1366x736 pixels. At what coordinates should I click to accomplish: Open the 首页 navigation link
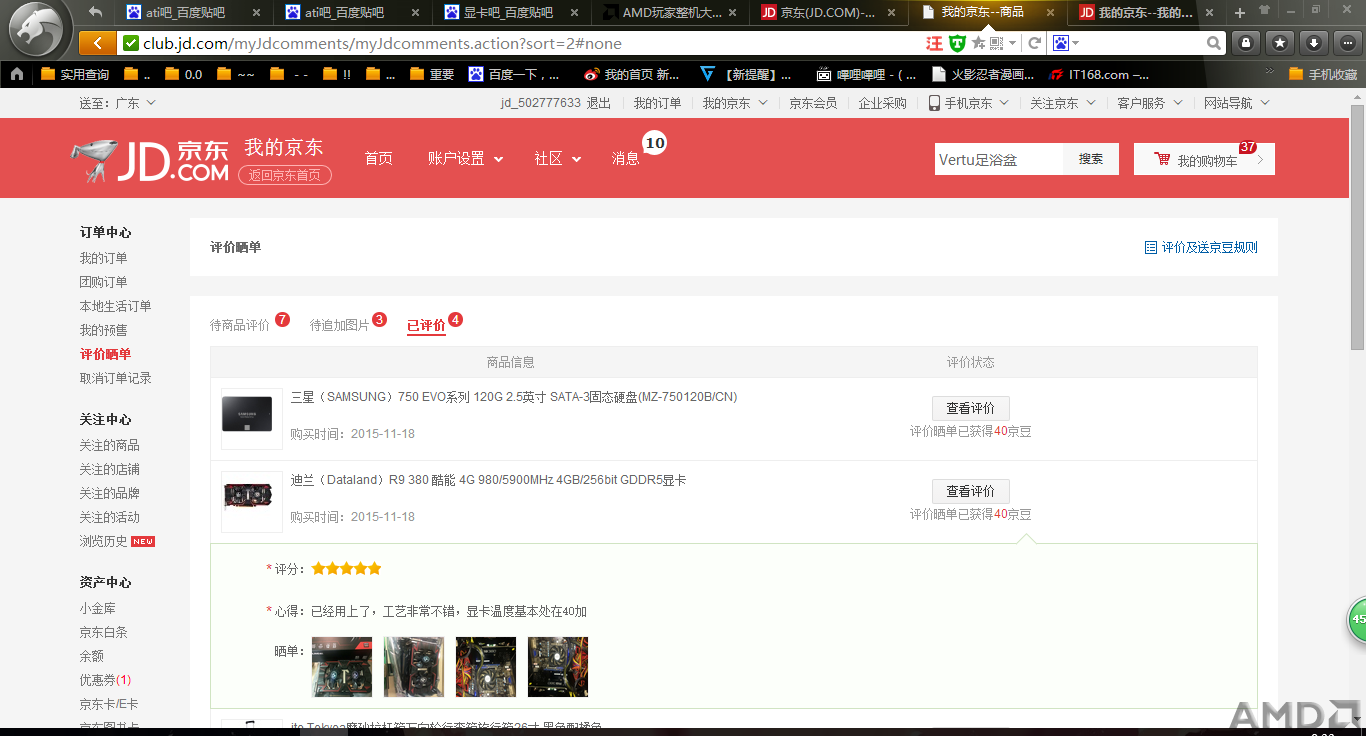(379, 158)
